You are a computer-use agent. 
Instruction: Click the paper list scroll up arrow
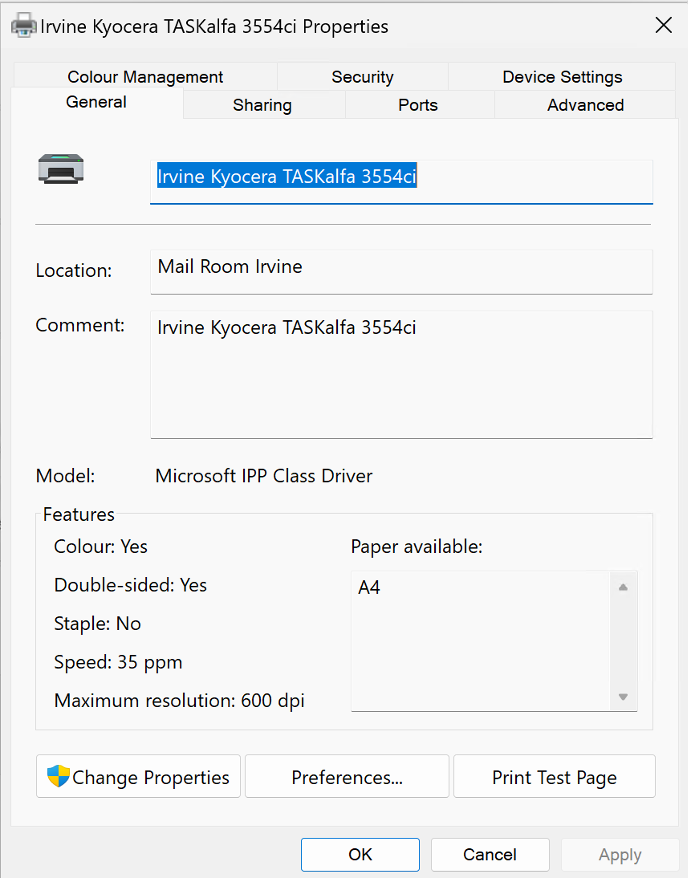click(x=623, y=587)
